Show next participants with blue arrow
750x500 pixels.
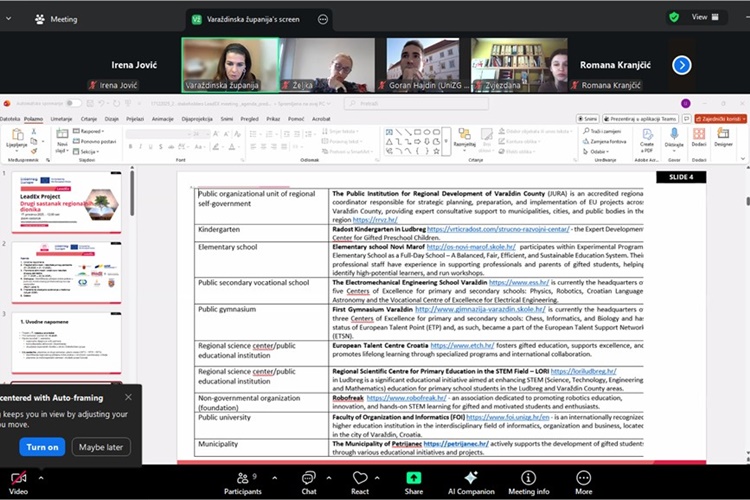pyautogui.click(x=682, y=65)
